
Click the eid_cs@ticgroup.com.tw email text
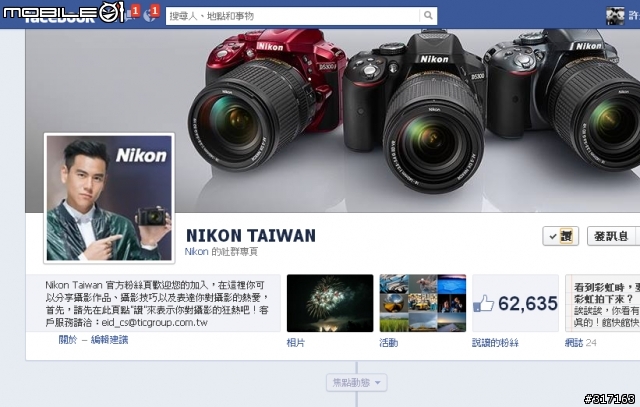155,322
